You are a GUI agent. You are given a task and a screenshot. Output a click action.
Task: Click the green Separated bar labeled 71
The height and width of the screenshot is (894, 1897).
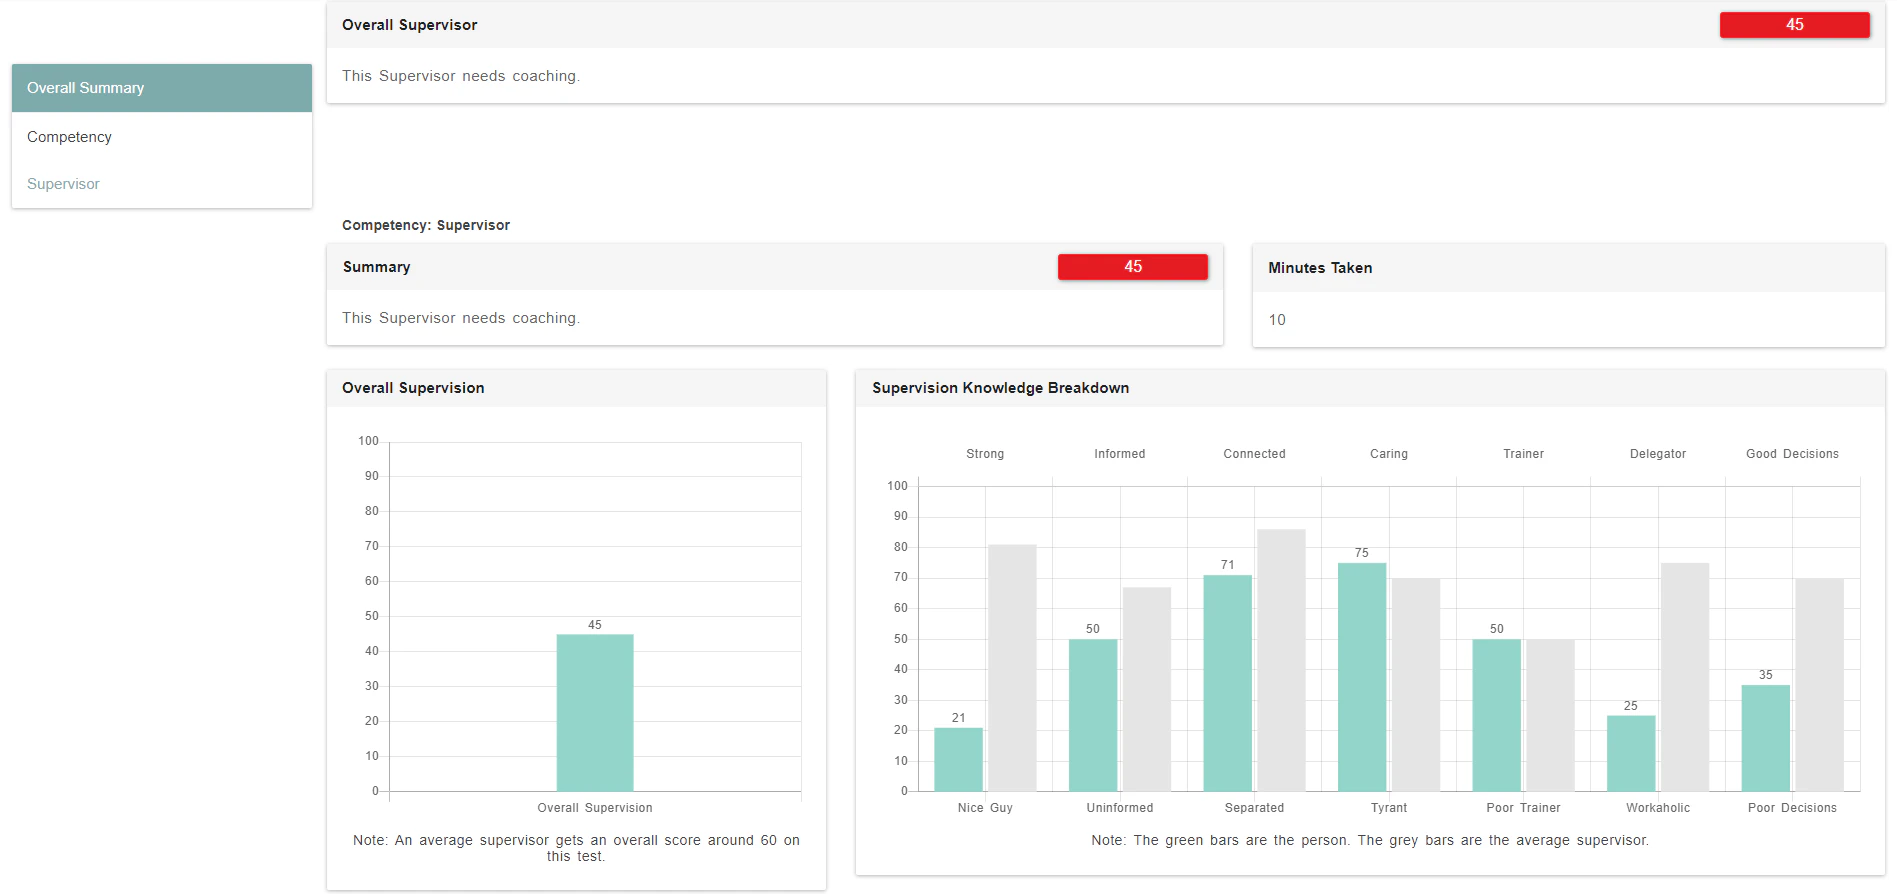click(1227, 684)
